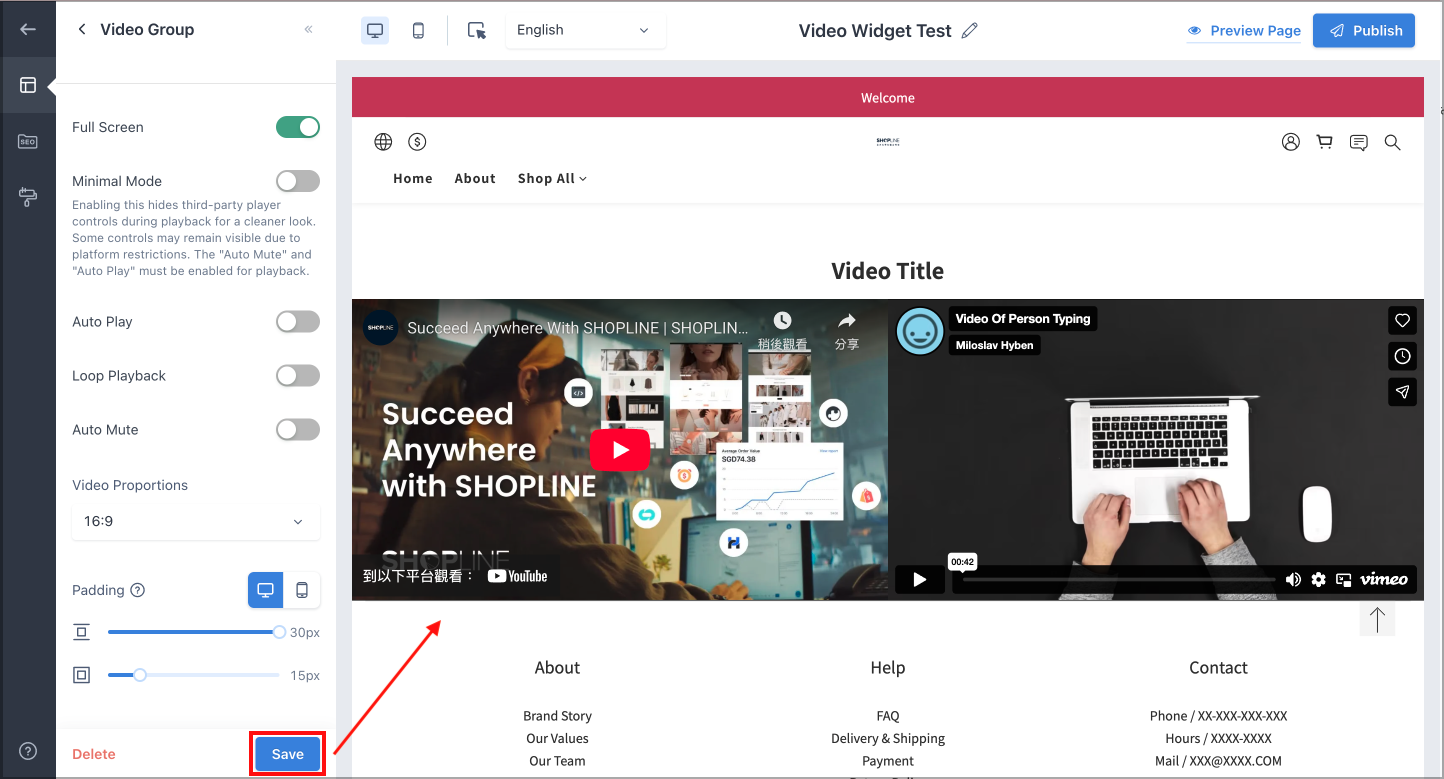
Task: Open theme paint roller icon in sidebar
Action: 28,197
